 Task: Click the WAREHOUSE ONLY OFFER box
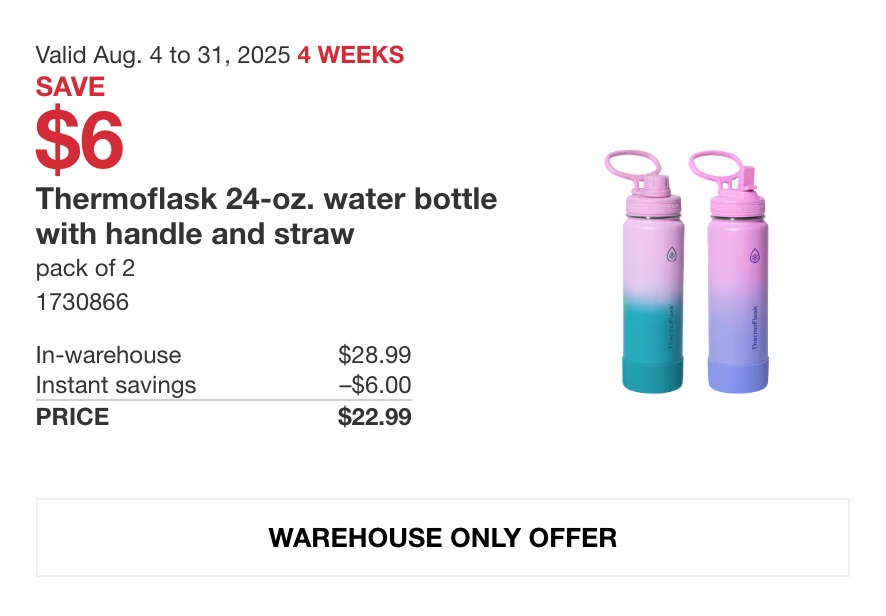442,537
